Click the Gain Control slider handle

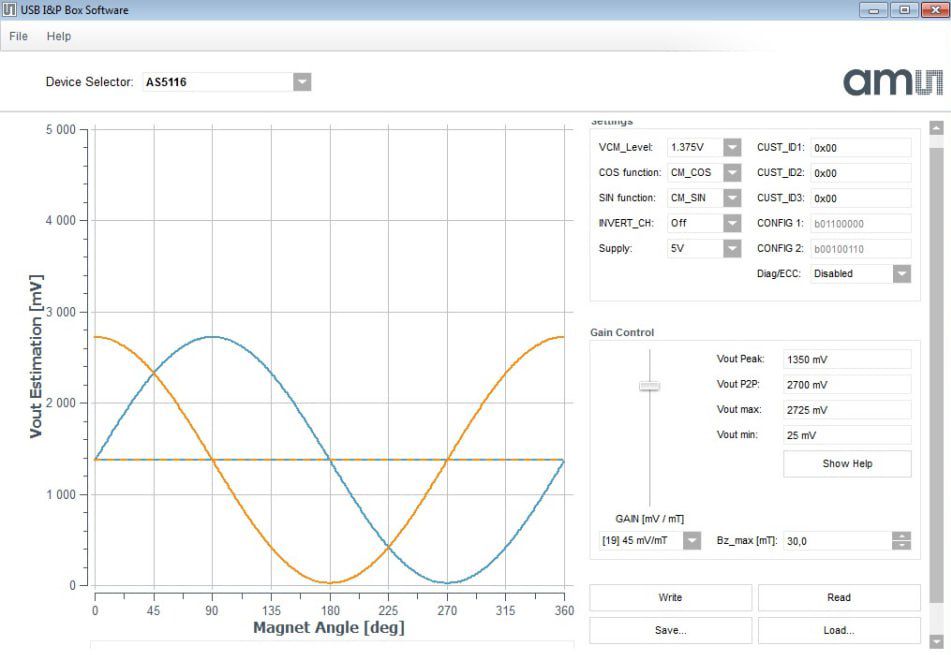point(650,385)
